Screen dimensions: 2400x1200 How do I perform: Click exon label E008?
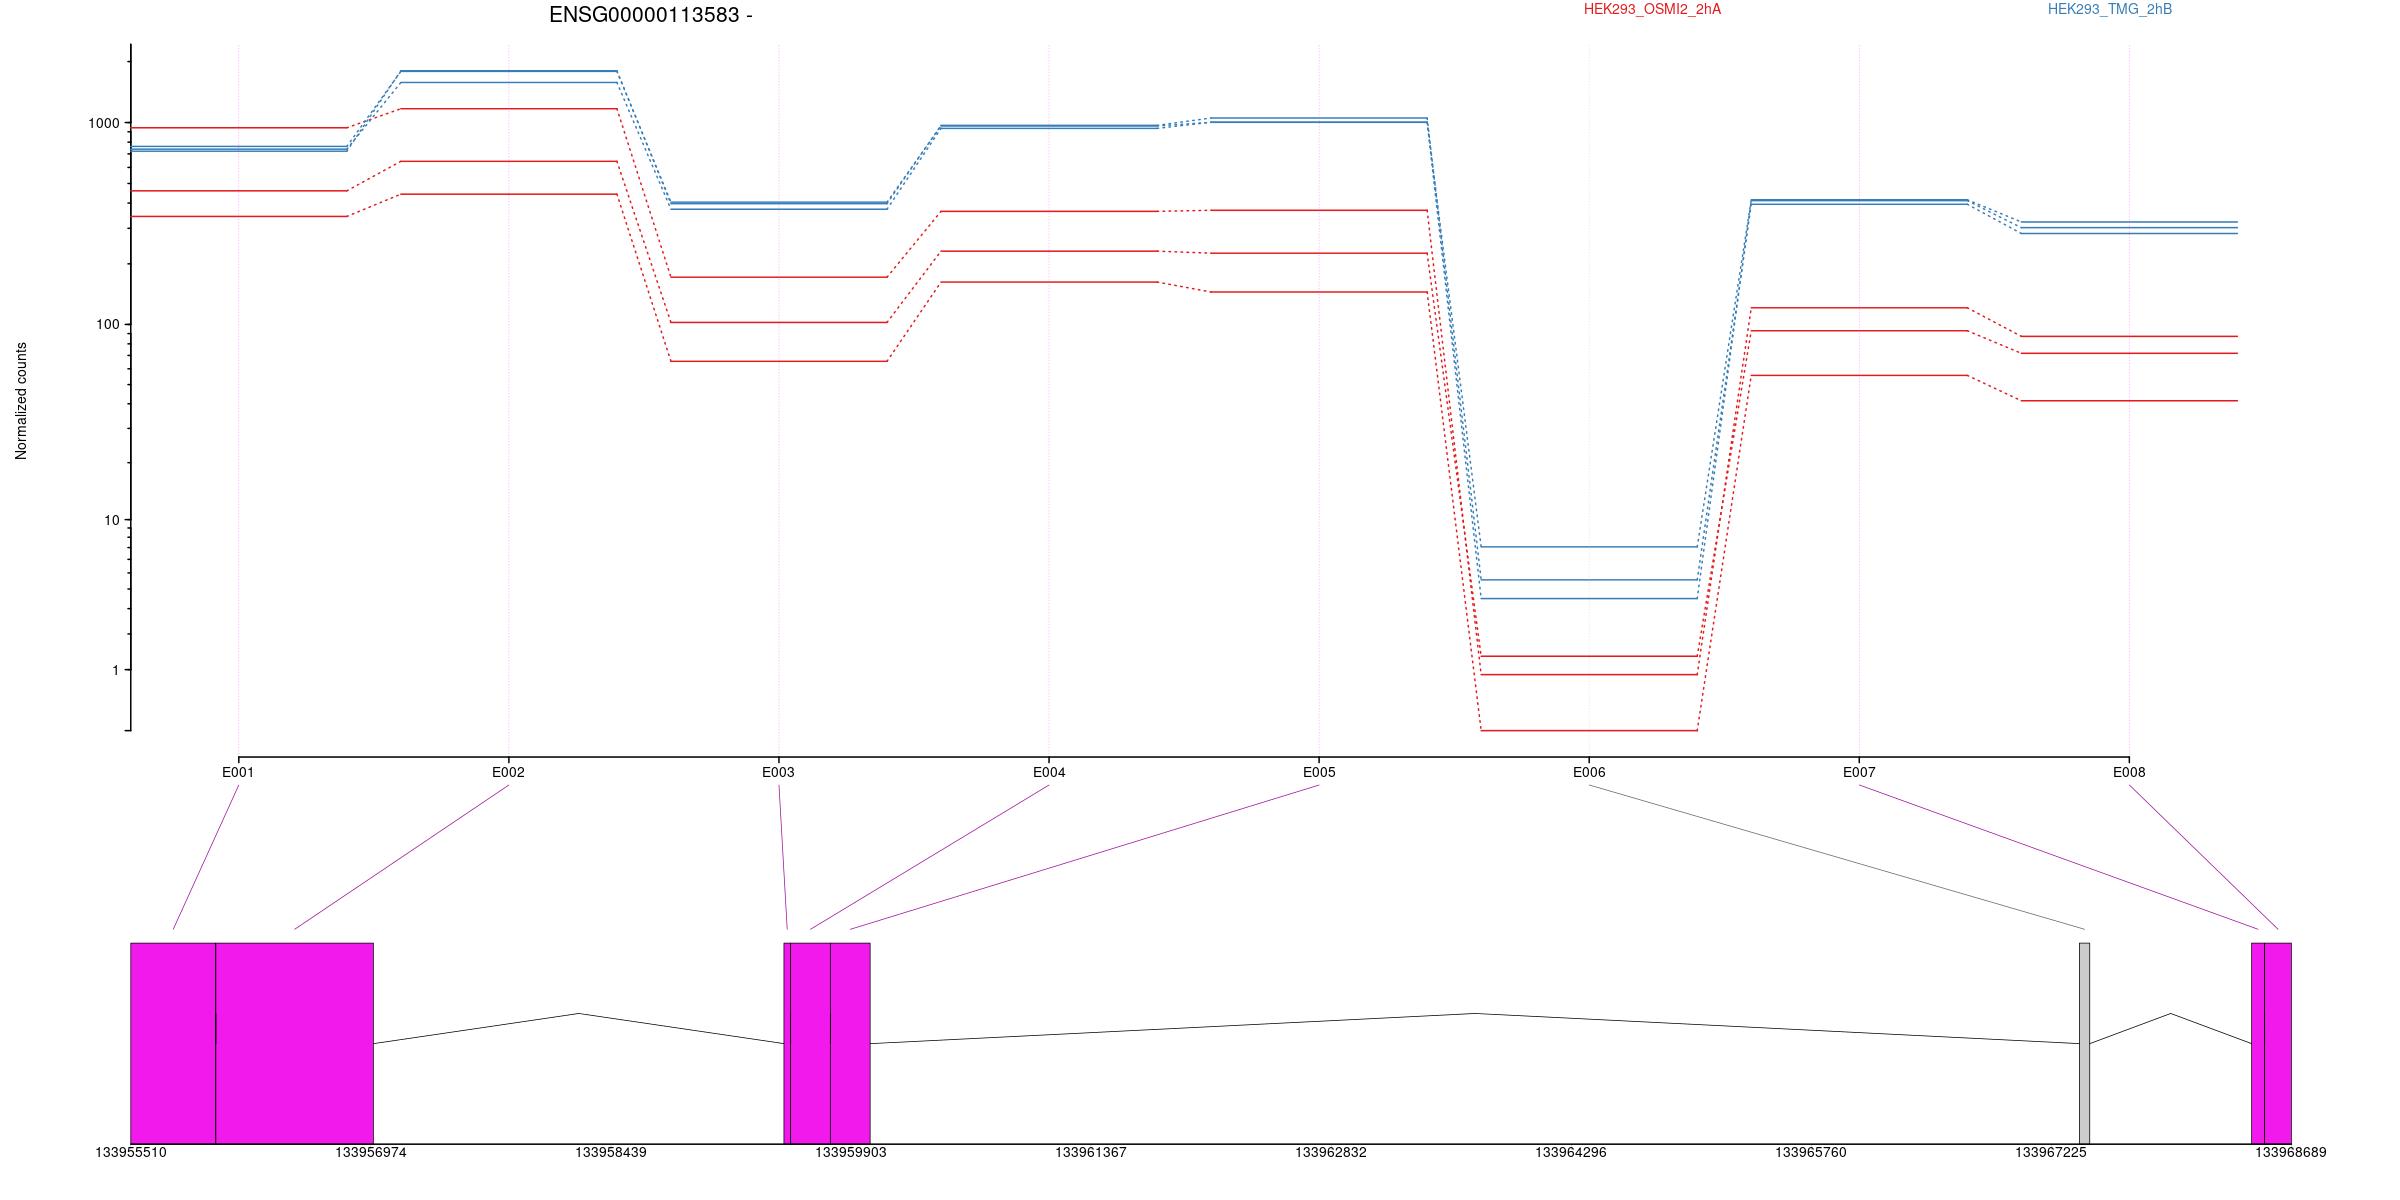(x=2129, y=772)
